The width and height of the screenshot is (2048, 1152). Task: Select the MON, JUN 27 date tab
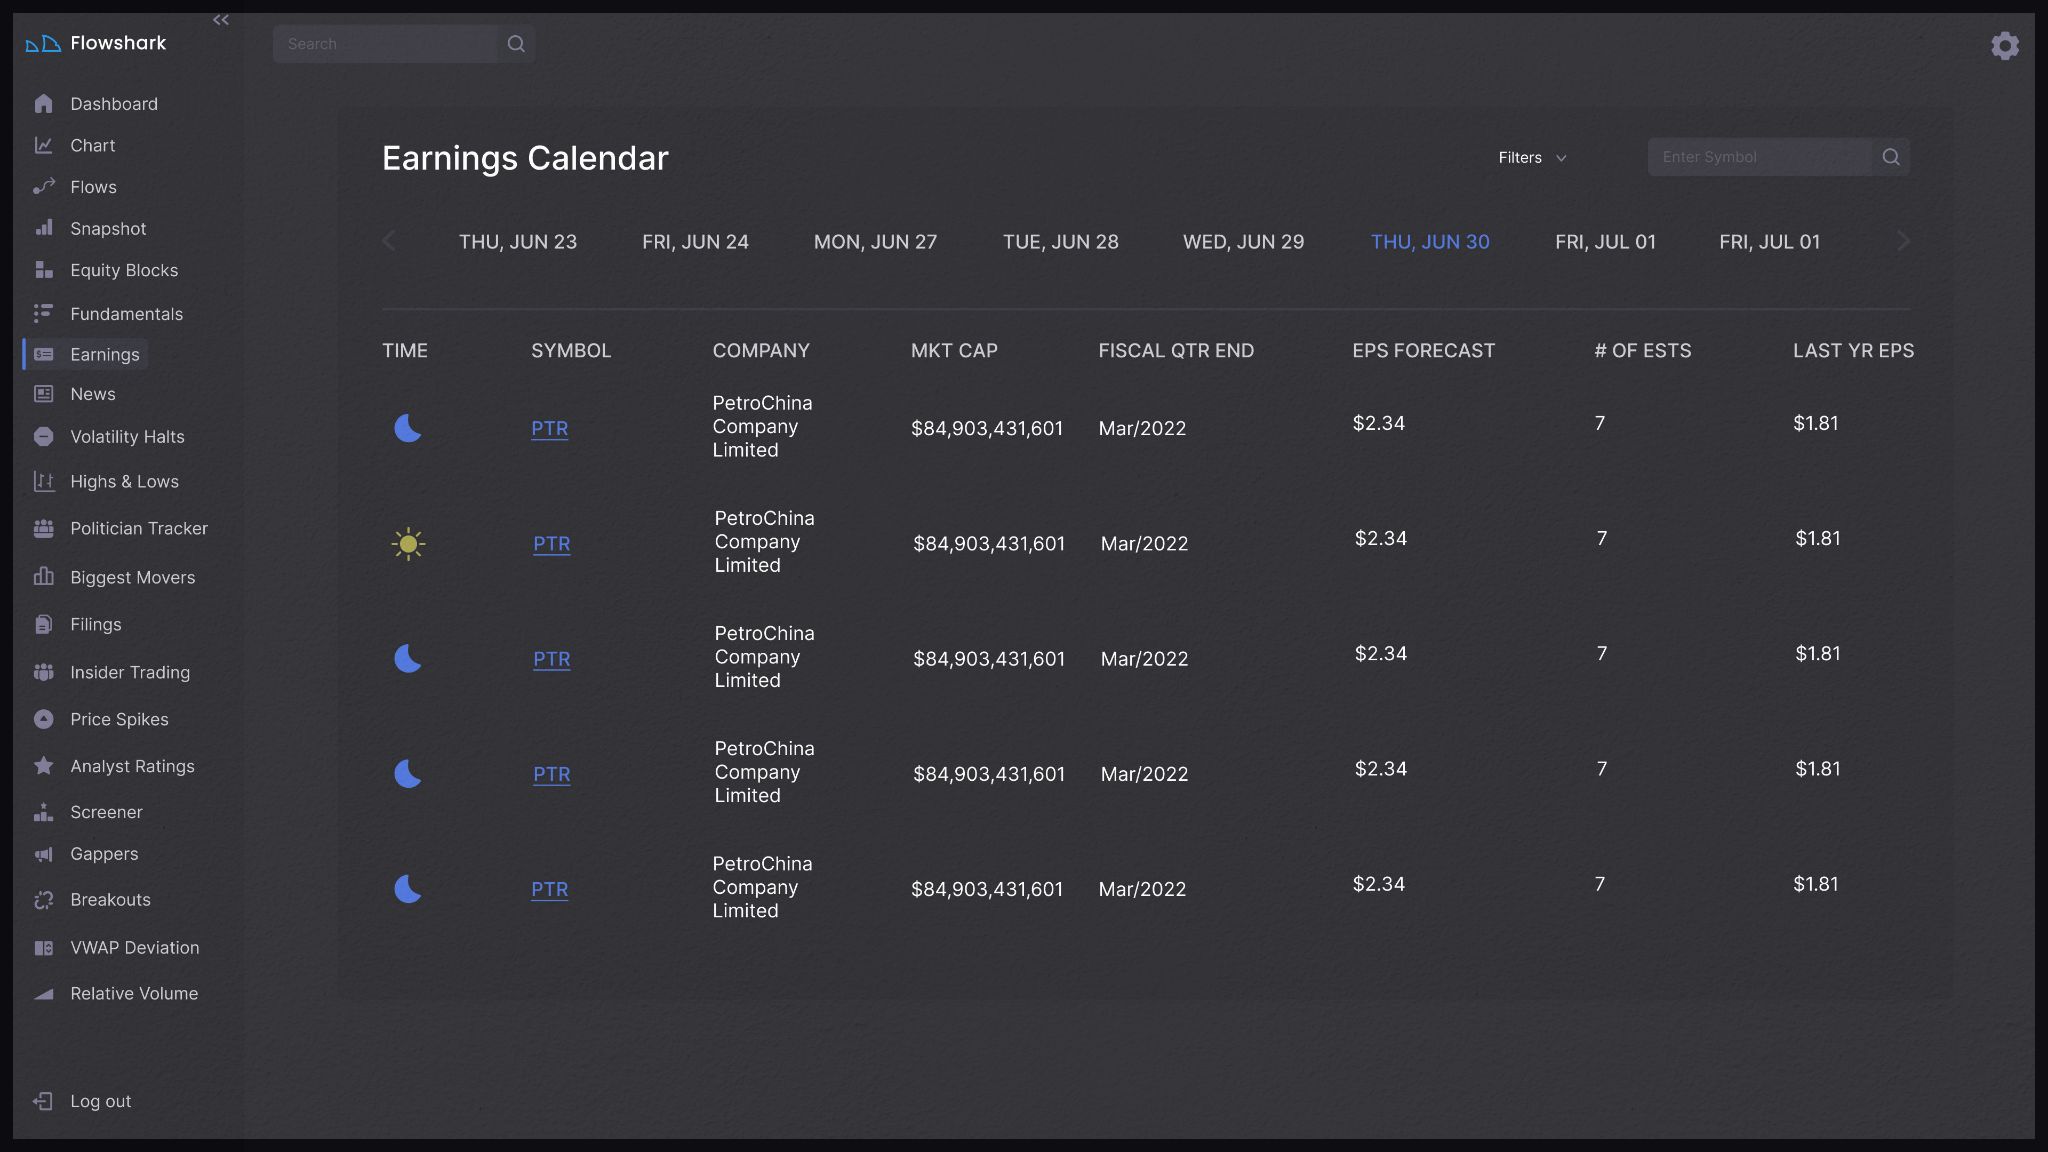[x=875, y=242]
